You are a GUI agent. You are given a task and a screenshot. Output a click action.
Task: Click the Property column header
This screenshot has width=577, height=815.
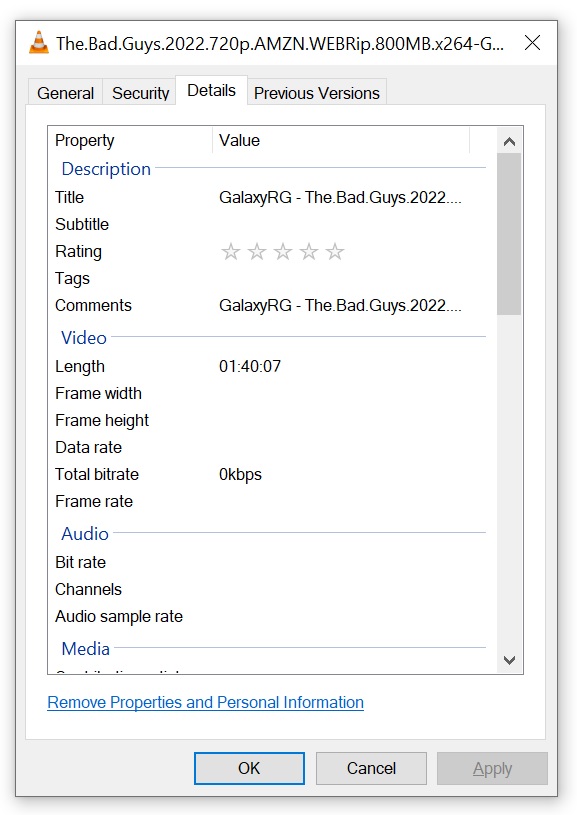[130, 140]
